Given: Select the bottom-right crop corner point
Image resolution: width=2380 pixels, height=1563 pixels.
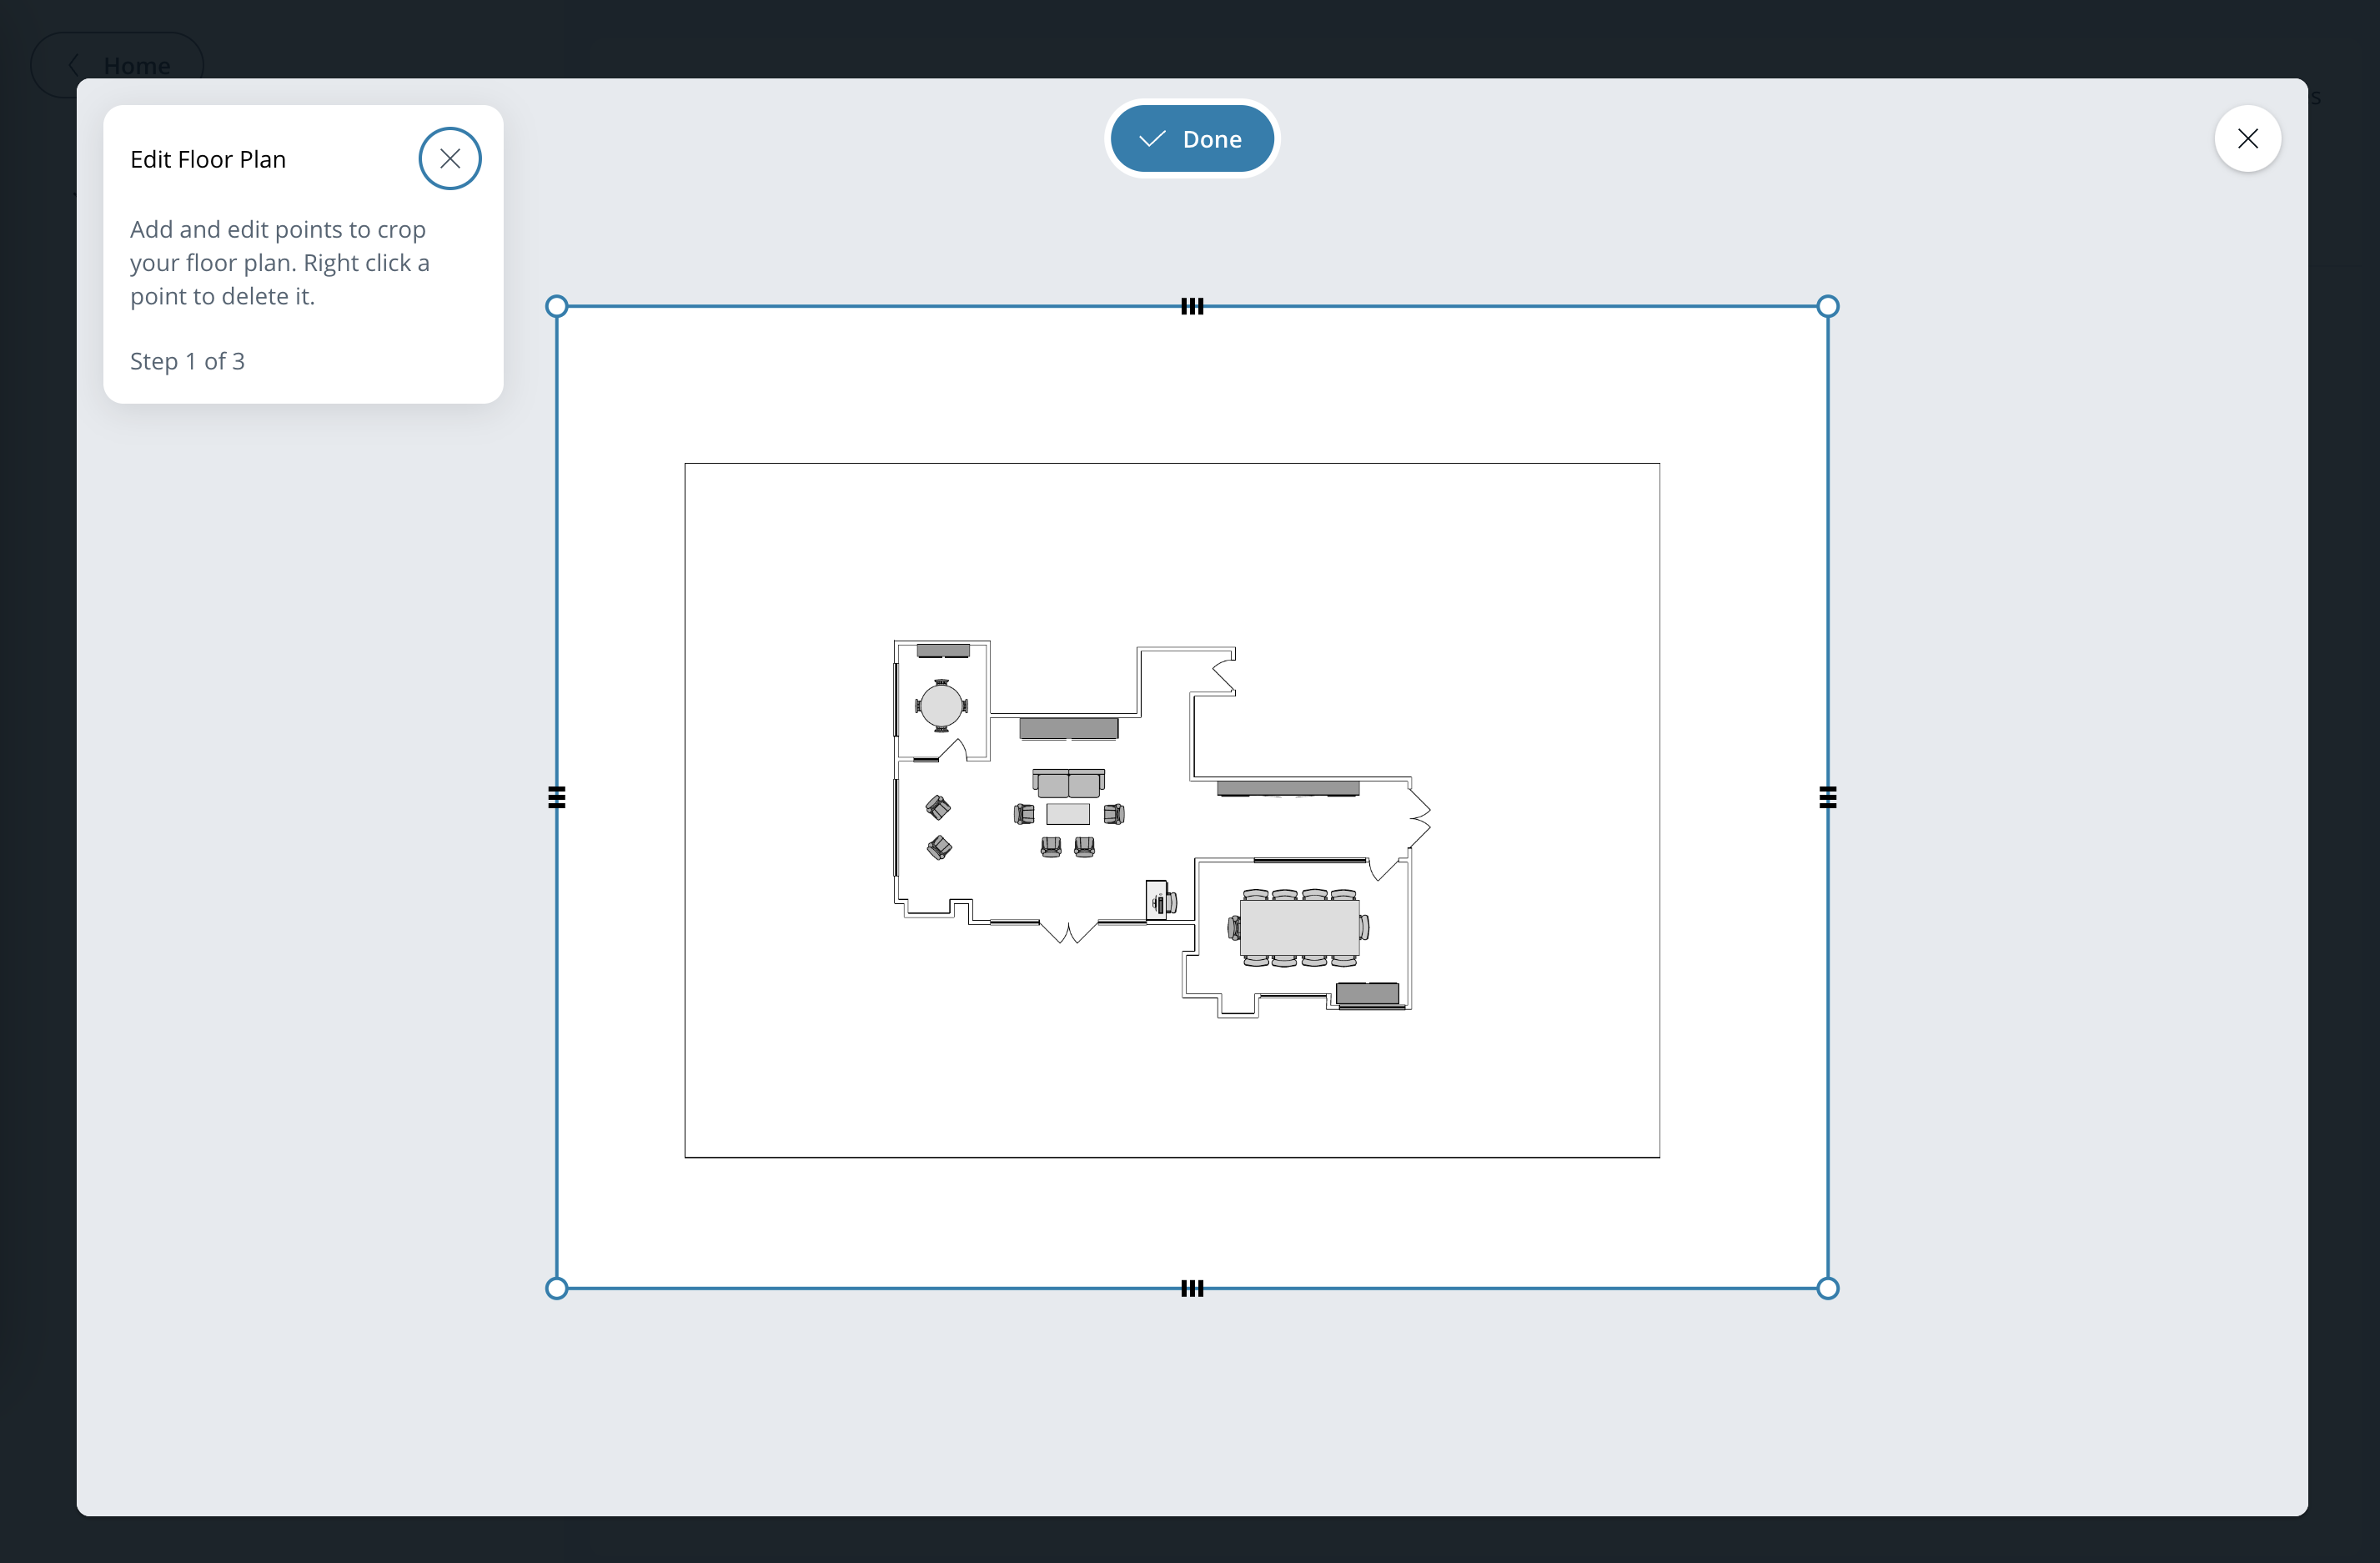Looking at the screenshot, I should pos(1827,1288).
